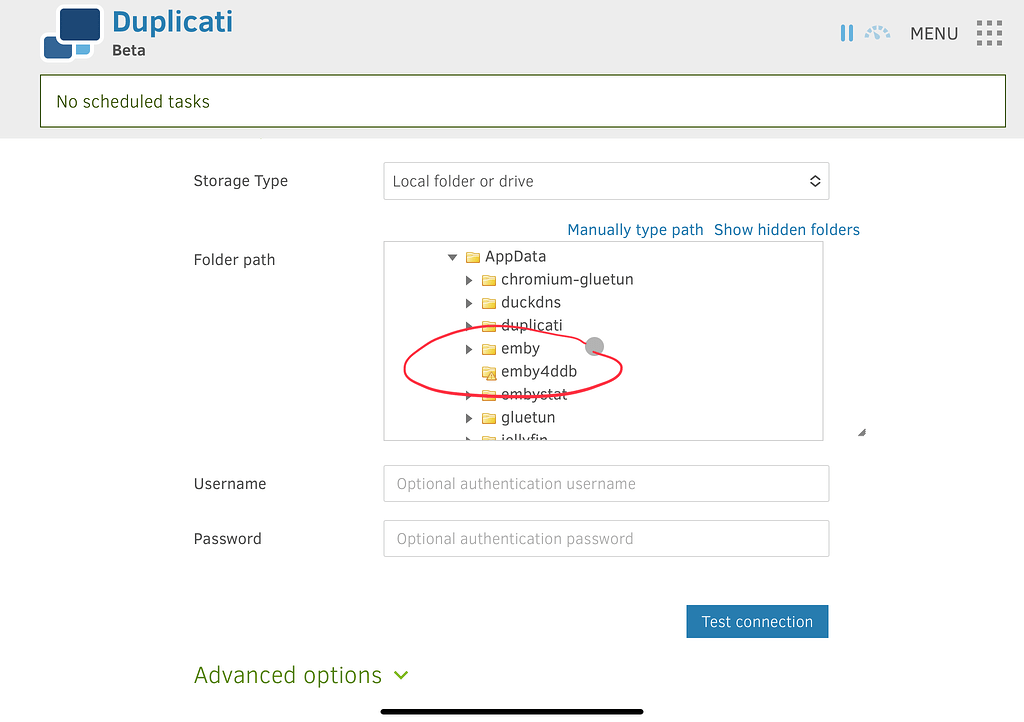This screenshot has height=722, width=1024.
Task: Click the pause icon in the header
Action: click(846, 32)
